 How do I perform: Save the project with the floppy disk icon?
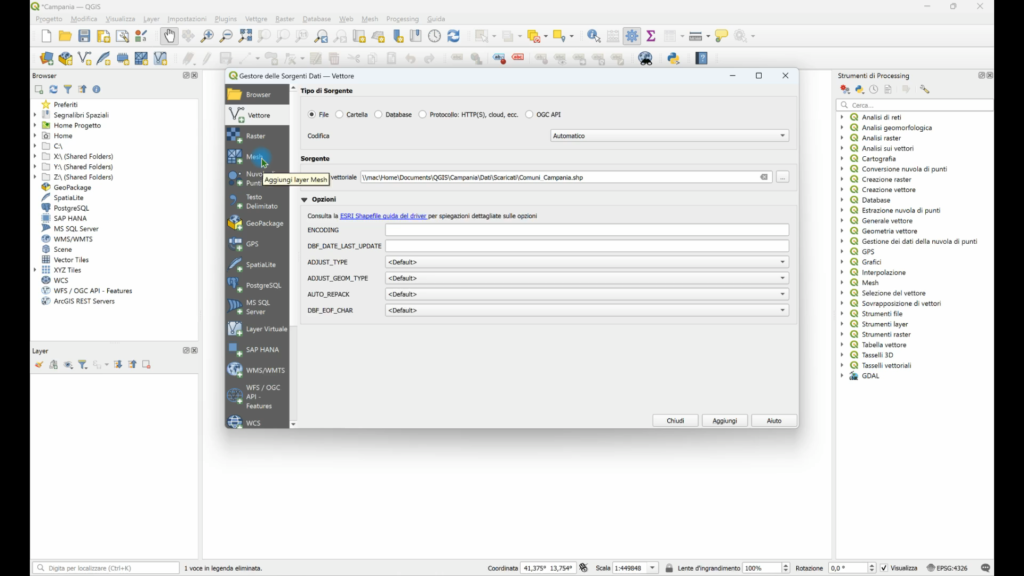click(84, 37)
